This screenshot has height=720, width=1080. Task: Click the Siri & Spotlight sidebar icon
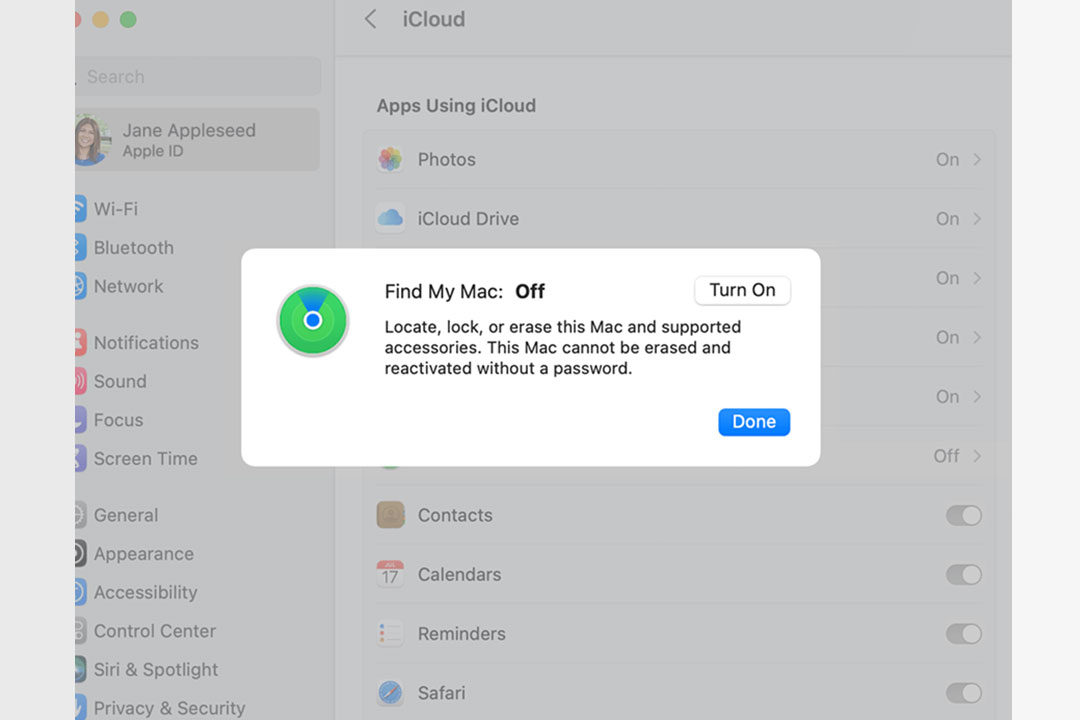pyautogui.click(x=80, y=669)
